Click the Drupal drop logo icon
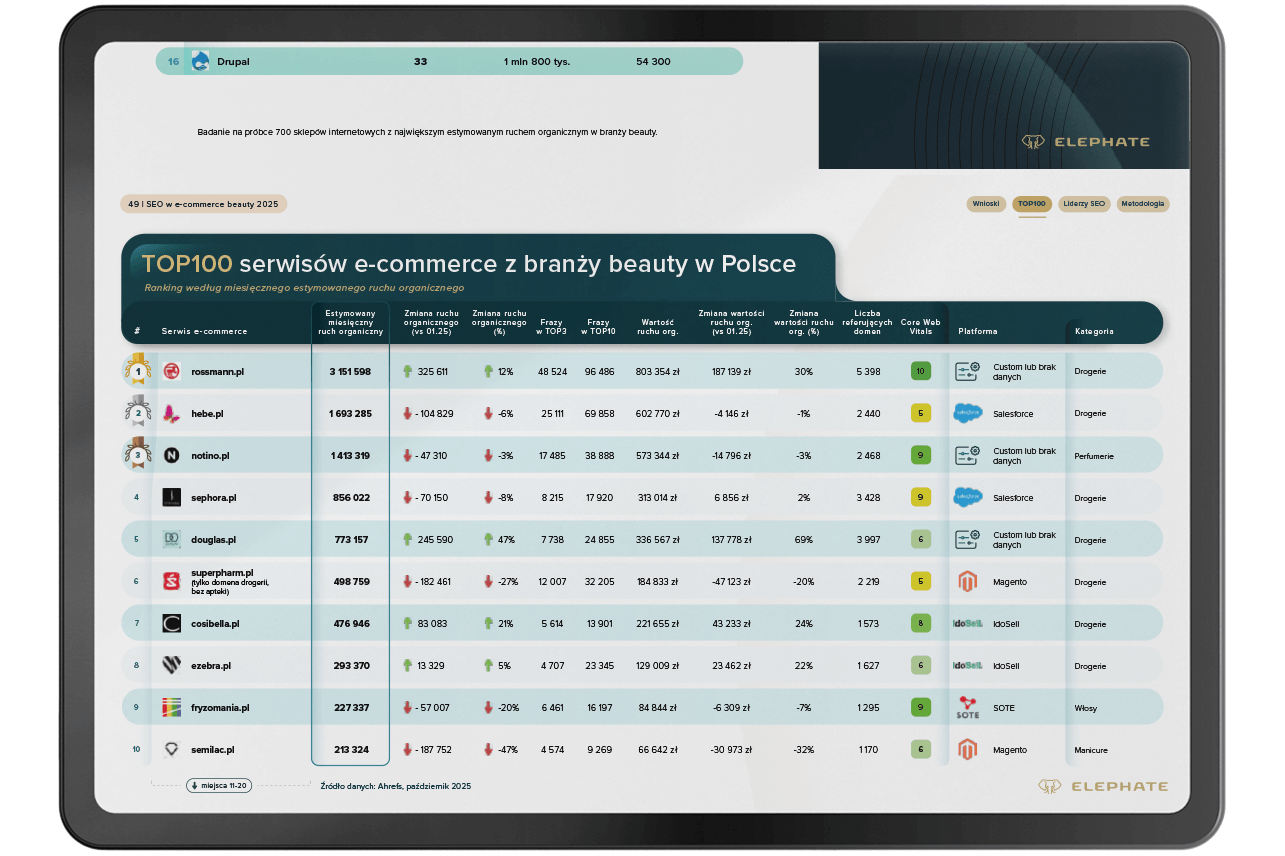 tap(200, 61)
